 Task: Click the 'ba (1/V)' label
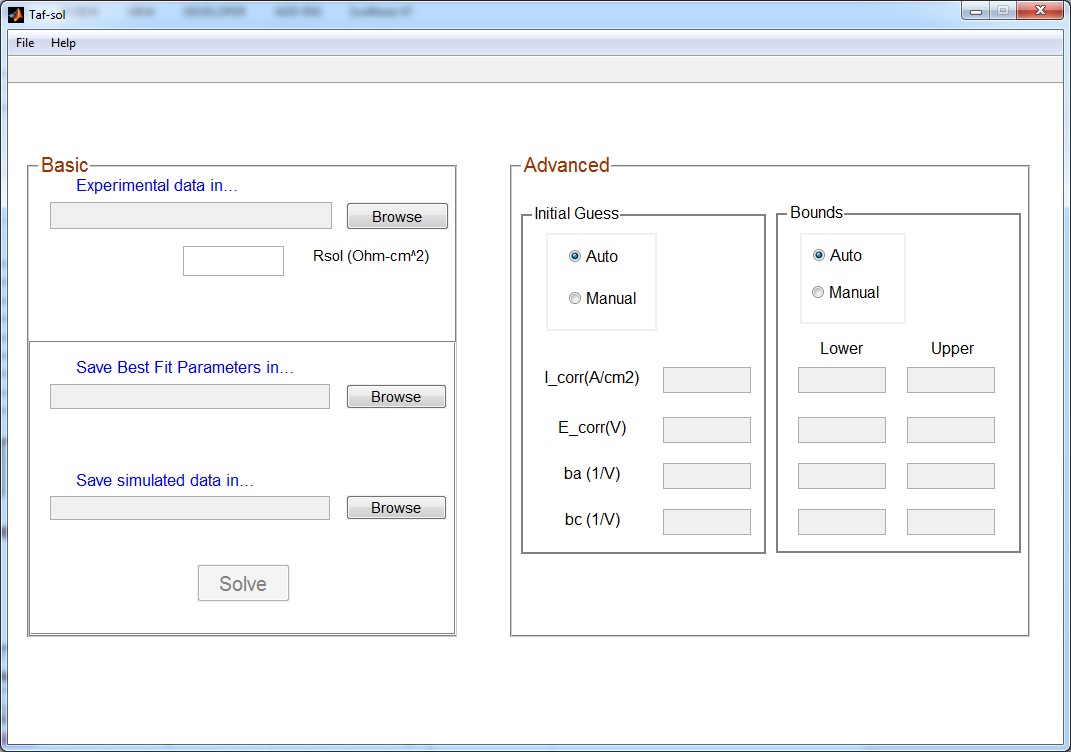pyautogui.click(x=592, y=473)
